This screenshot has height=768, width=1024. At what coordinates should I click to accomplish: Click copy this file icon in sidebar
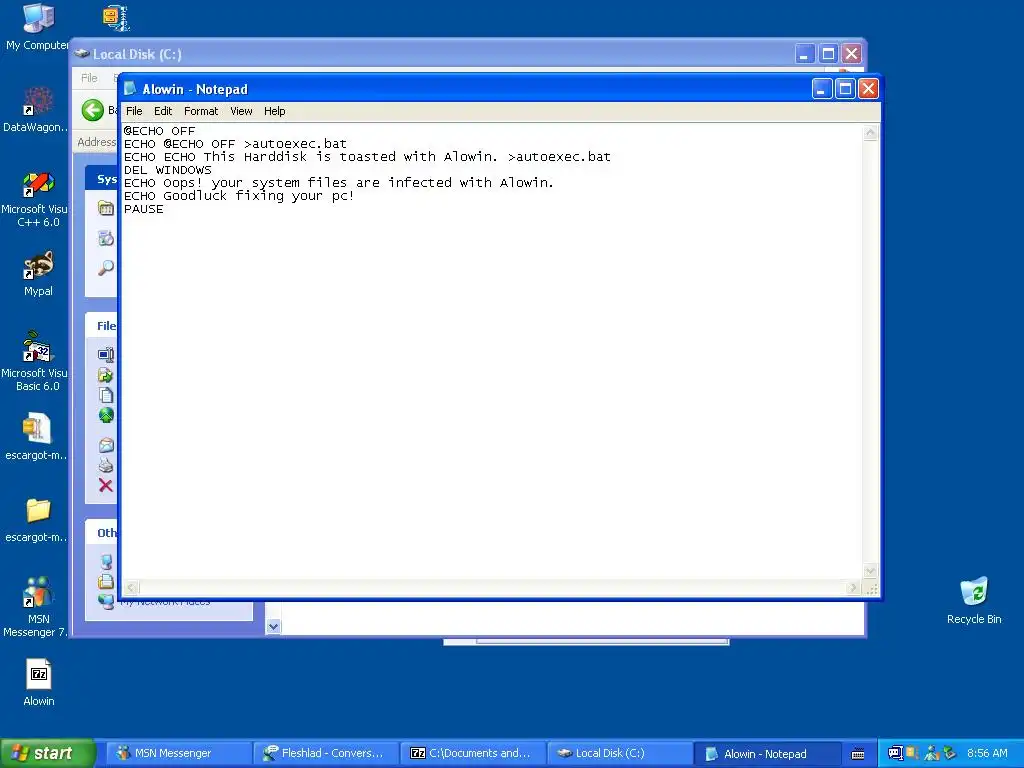[x=106, y=395]
